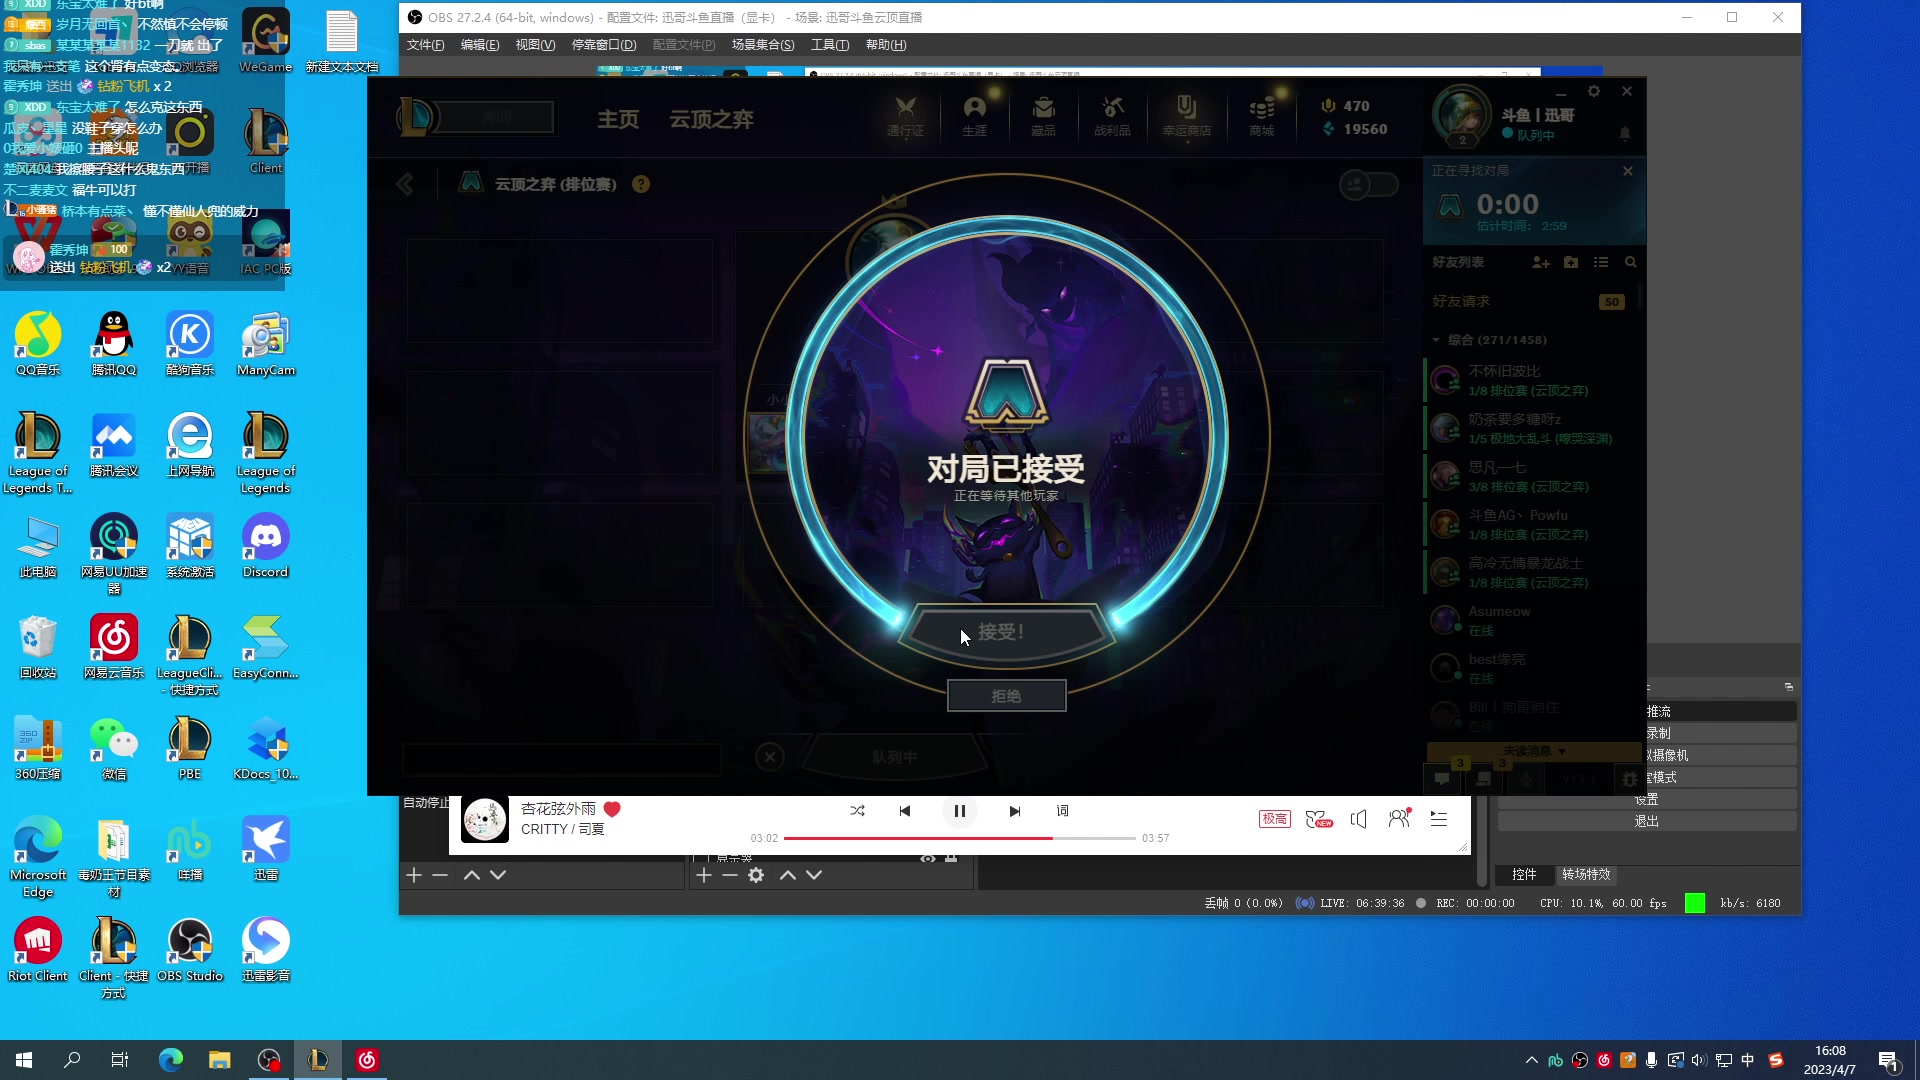Click the song progress bar in the mini player
The image size is (1920, 1080).
(x=959, y=838)
